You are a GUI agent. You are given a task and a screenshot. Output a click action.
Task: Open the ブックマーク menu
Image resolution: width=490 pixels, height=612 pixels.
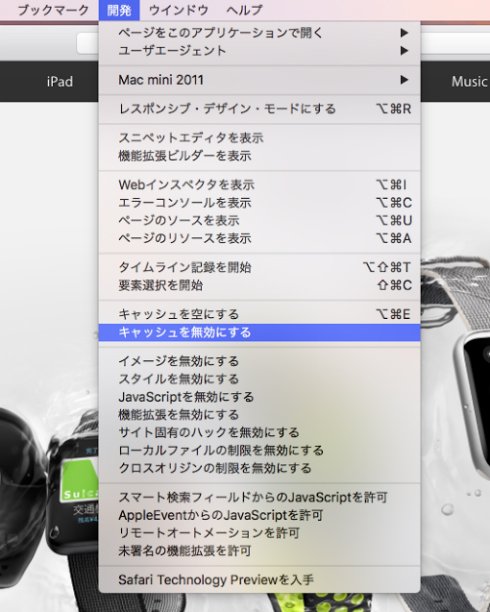coord(53,10)
